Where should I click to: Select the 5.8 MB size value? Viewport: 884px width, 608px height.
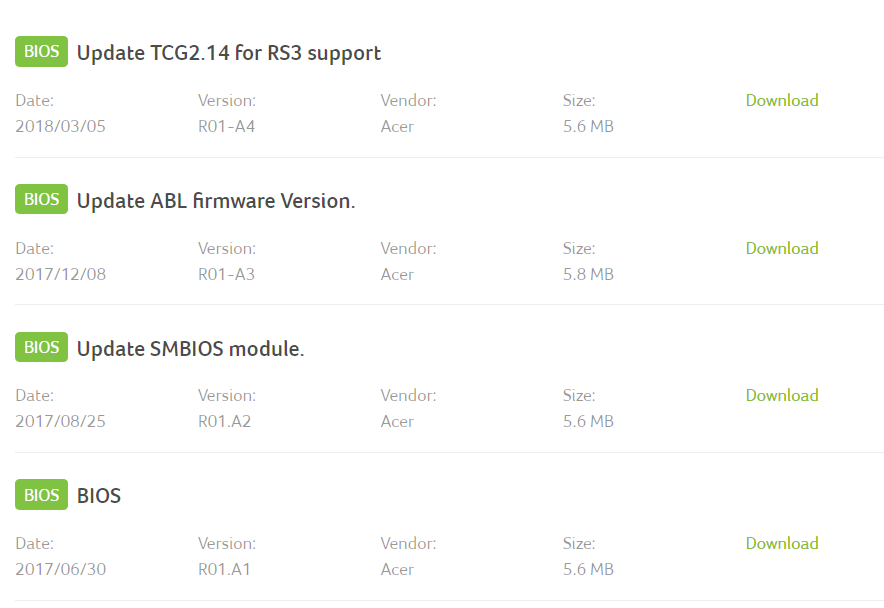[588, 274]
